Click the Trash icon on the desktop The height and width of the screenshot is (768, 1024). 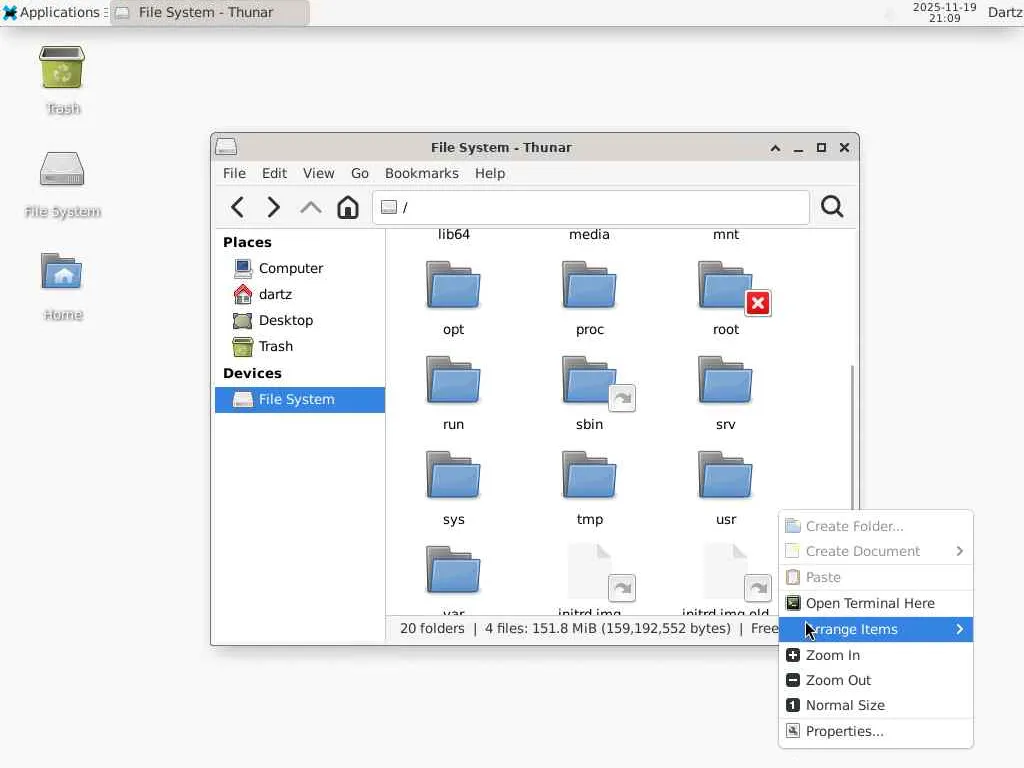(62, 68)
